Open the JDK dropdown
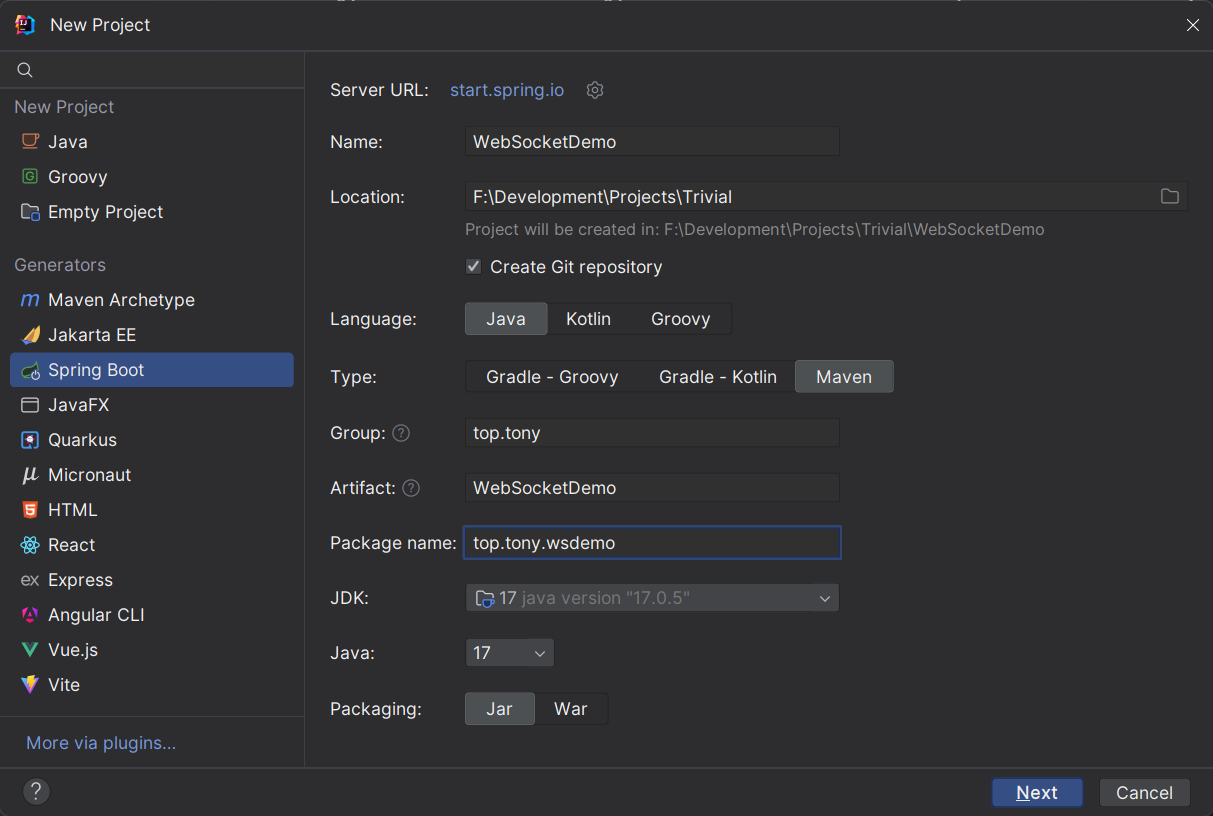 click(652, 598)
